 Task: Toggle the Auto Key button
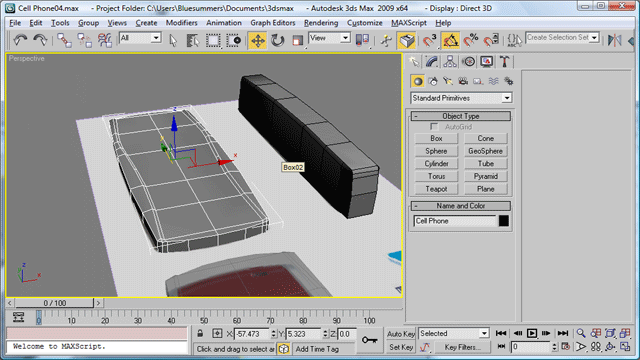pyautogui.click(x=400, y=334)
